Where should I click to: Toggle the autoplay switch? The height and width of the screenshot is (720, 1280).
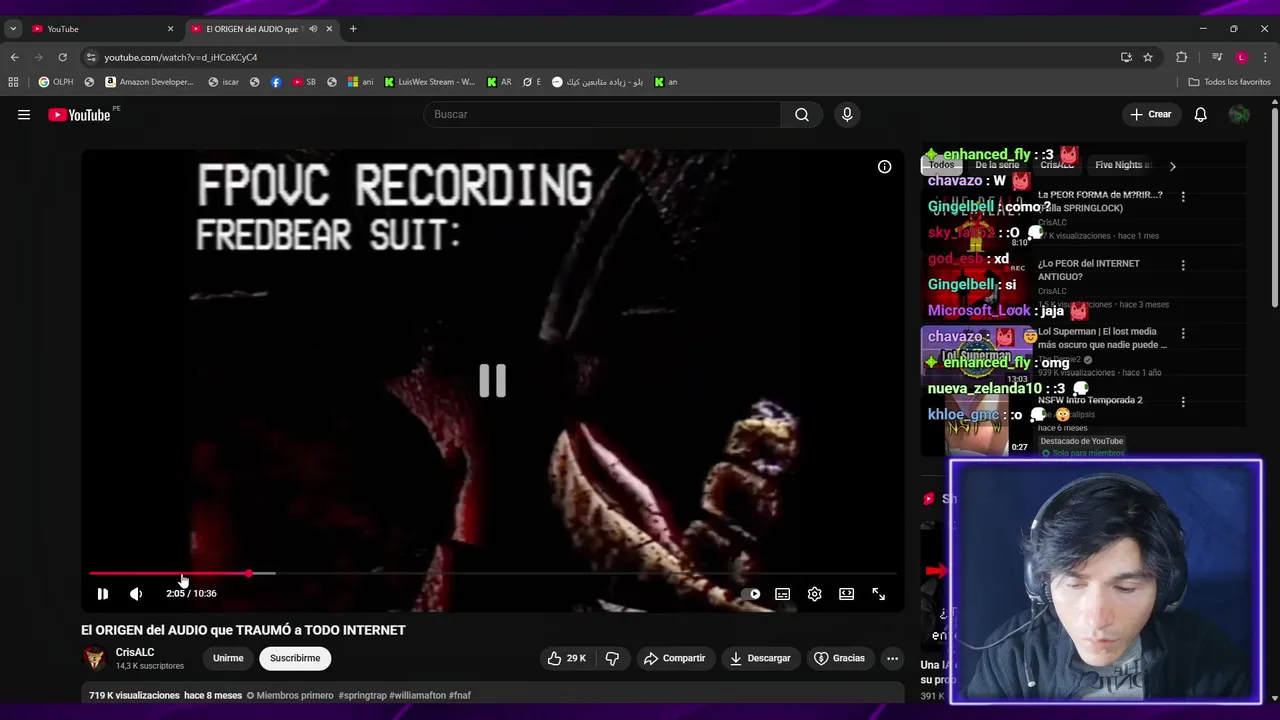[x=753, y=594]
